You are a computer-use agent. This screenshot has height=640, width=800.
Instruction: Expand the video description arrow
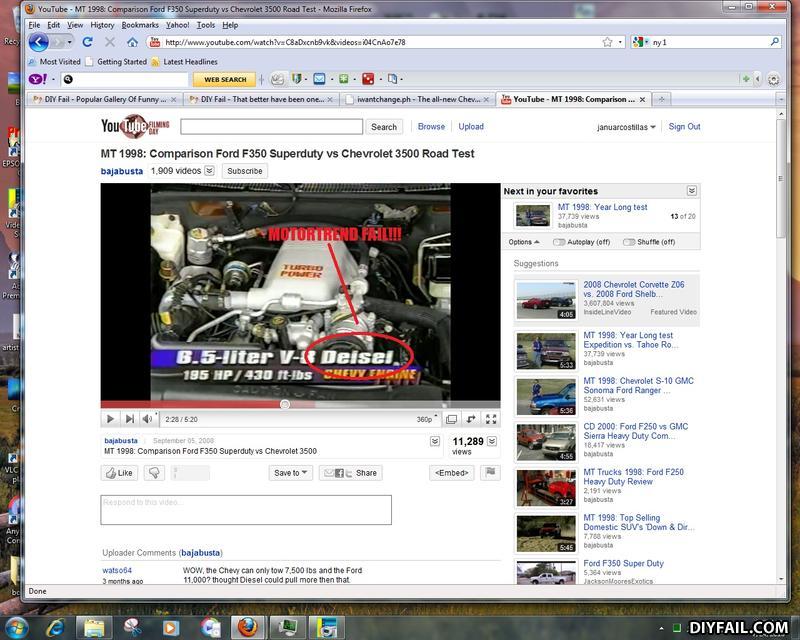(x=435, y=441)
